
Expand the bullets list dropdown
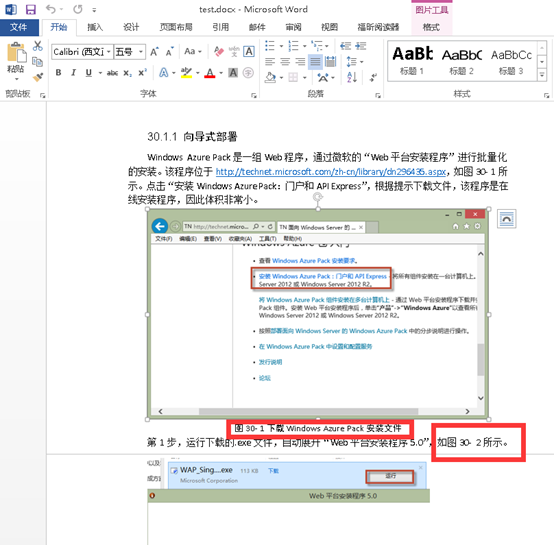[281, 46]
